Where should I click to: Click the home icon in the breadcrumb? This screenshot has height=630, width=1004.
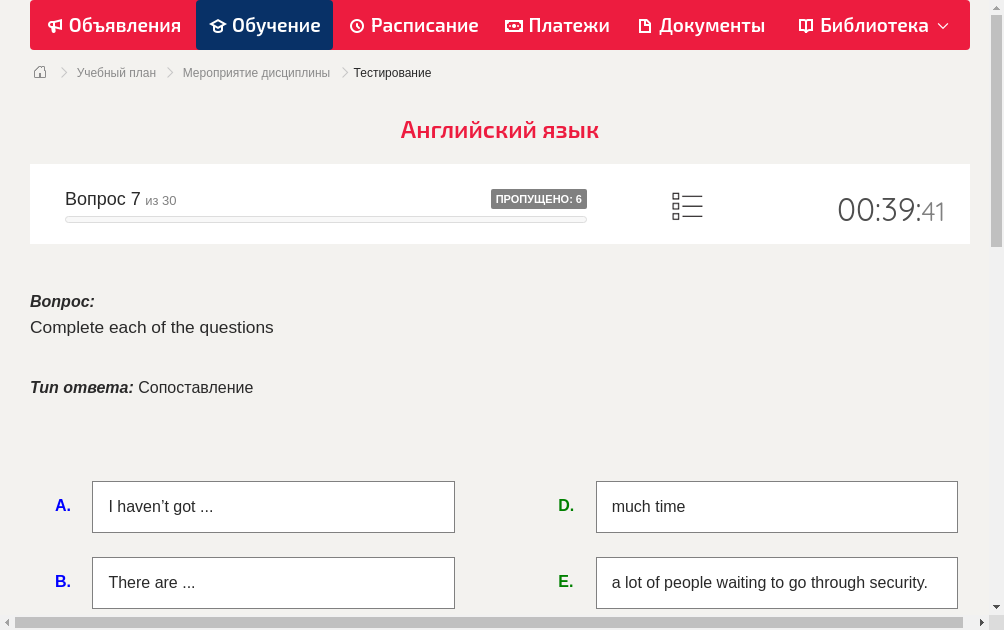39,72
